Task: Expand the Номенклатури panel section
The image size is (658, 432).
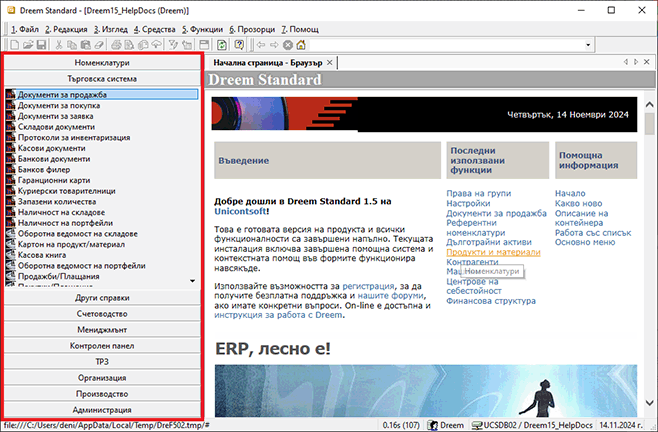Action: coord(102,63)
